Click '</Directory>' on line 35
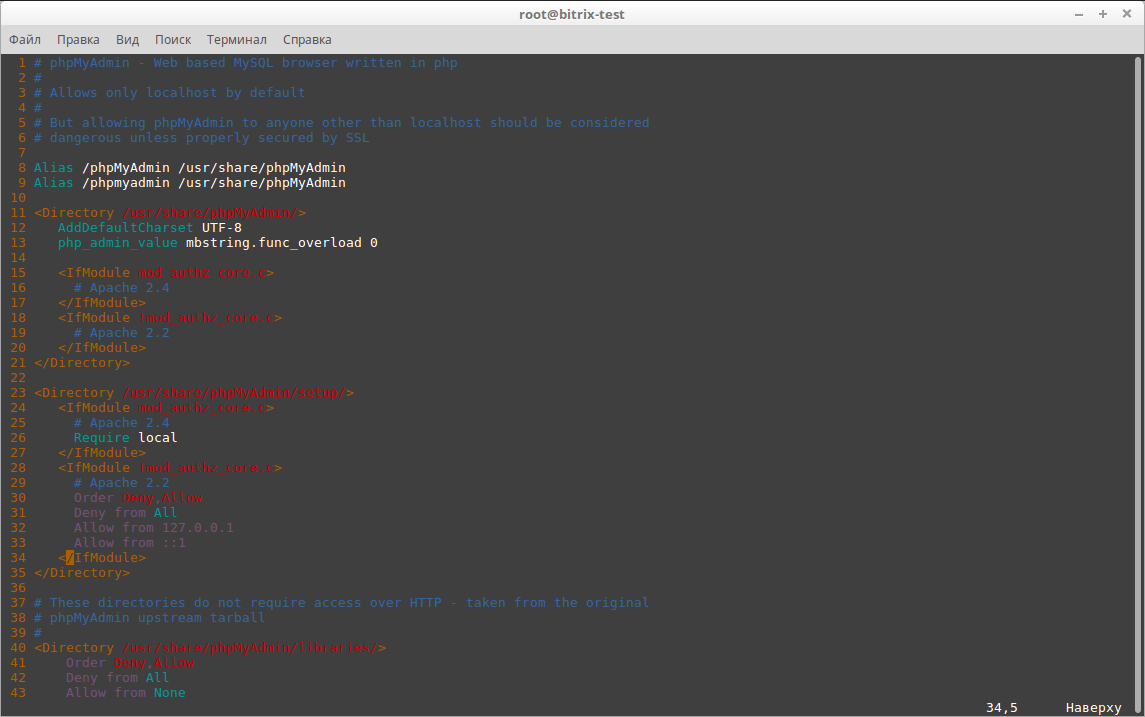1145x717 pixels. coord(82,572)
